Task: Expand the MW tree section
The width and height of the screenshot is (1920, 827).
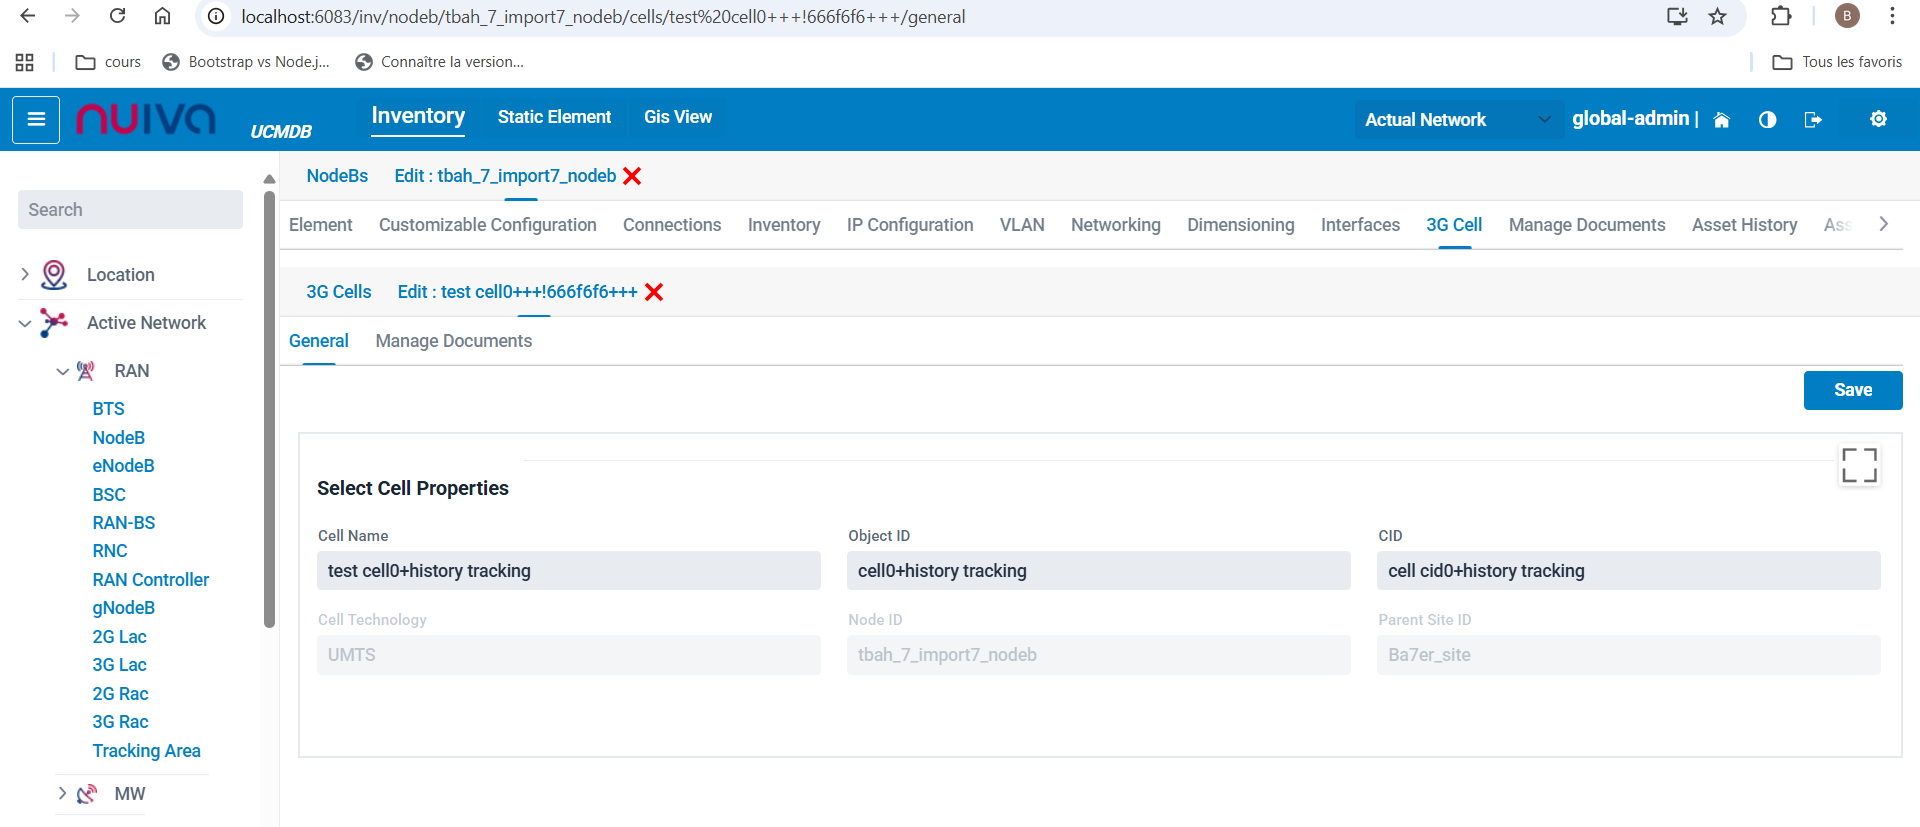Action: click(x=62, y=794)
